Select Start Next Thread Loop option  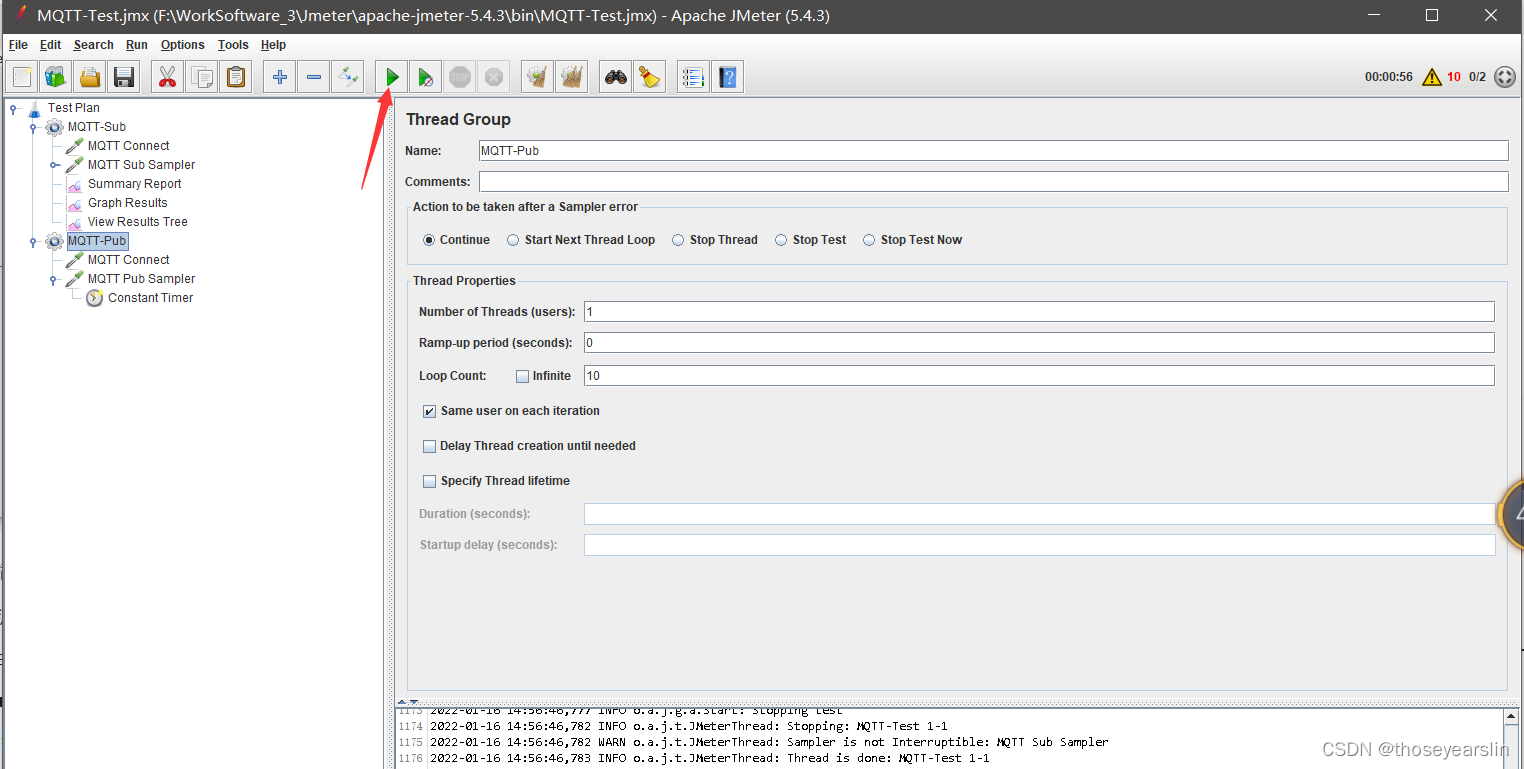(513, 240)
